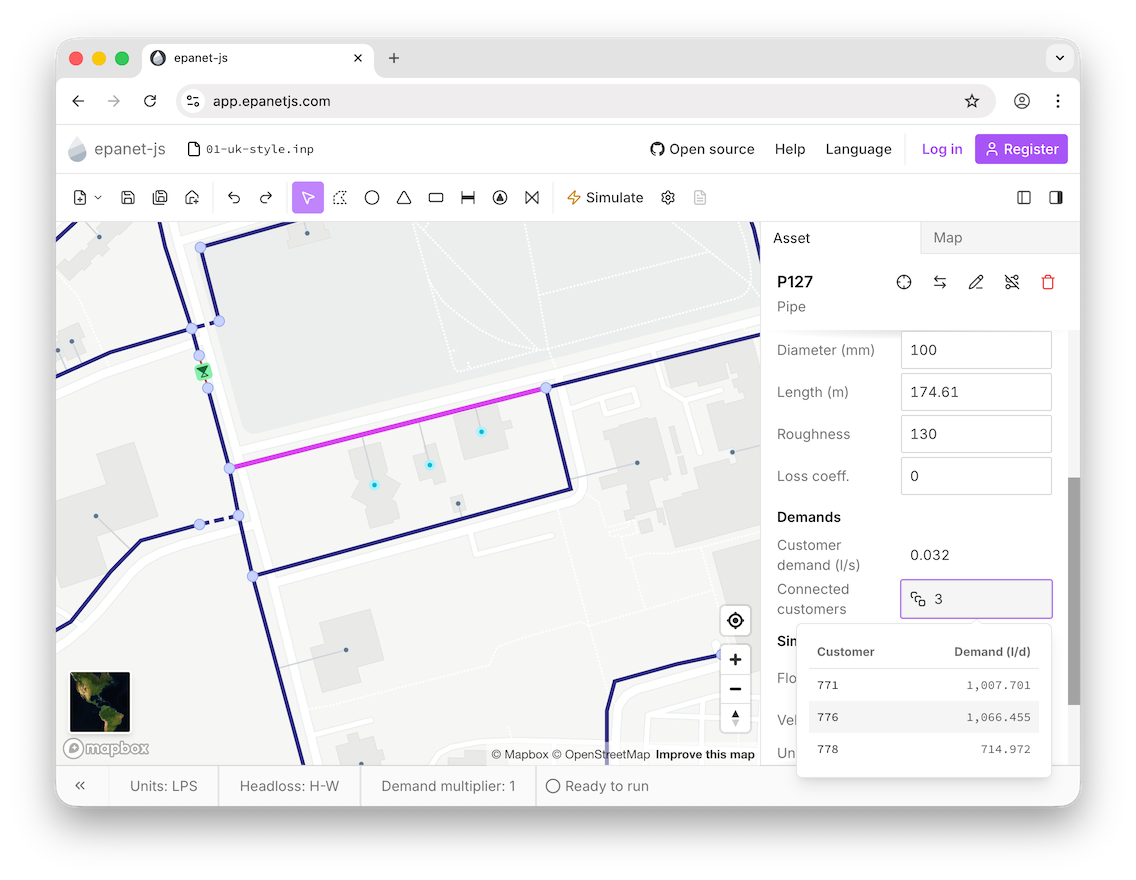Split pipe P127 with the scissors icon

(x=1012, y=282)
